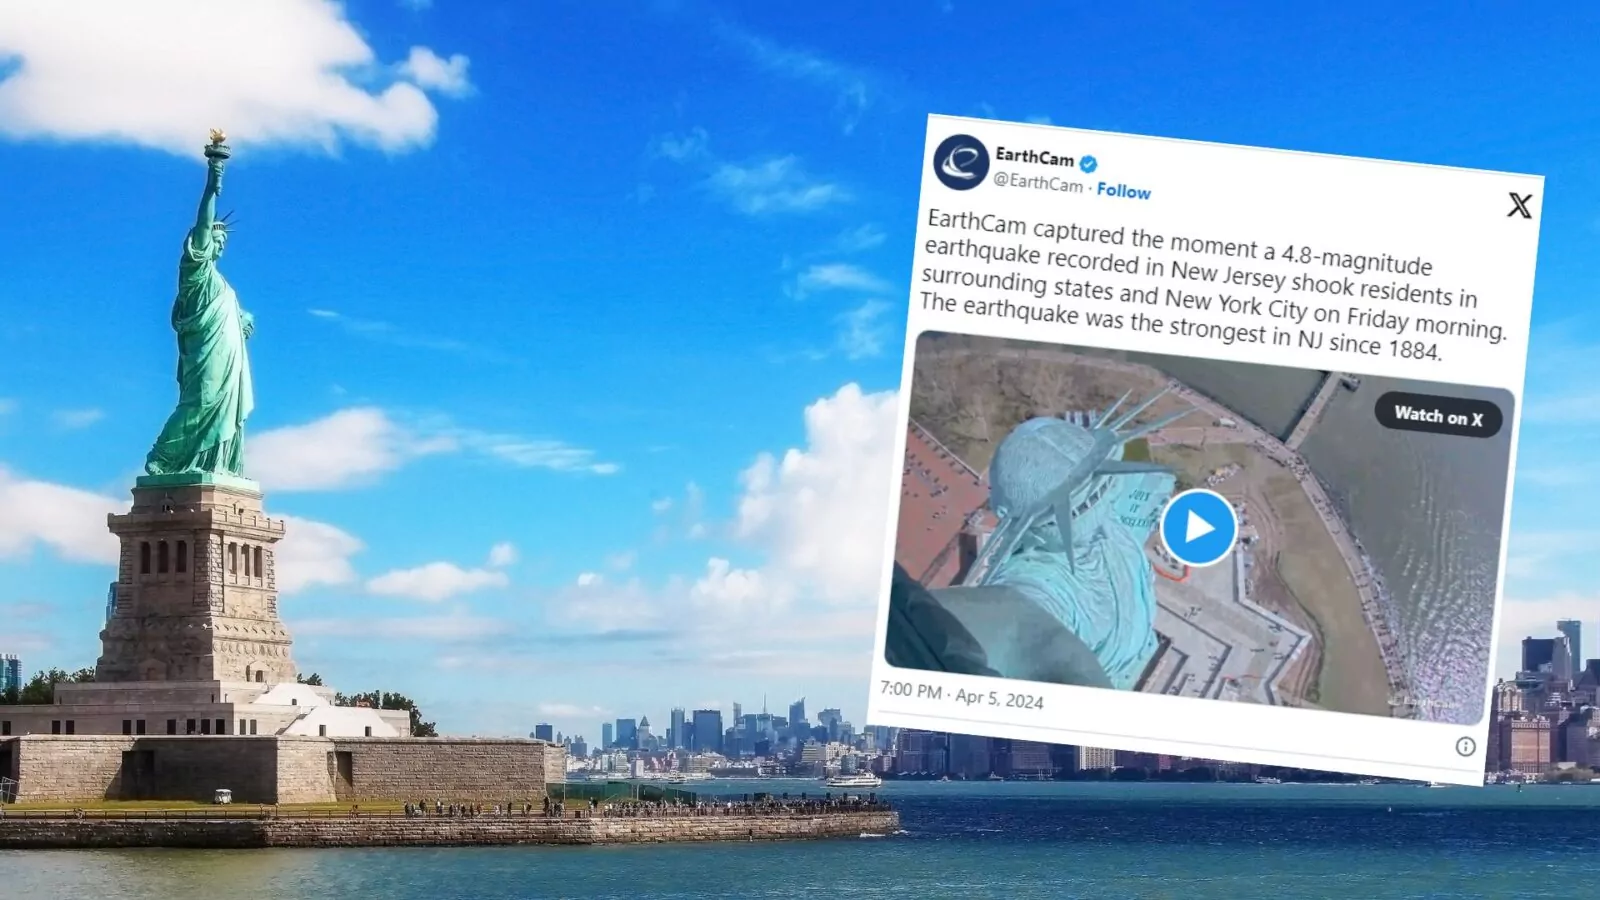Click the X logo in tweet corner
The height and width of the screenshot is (900, 1600).
[1519, 206]
